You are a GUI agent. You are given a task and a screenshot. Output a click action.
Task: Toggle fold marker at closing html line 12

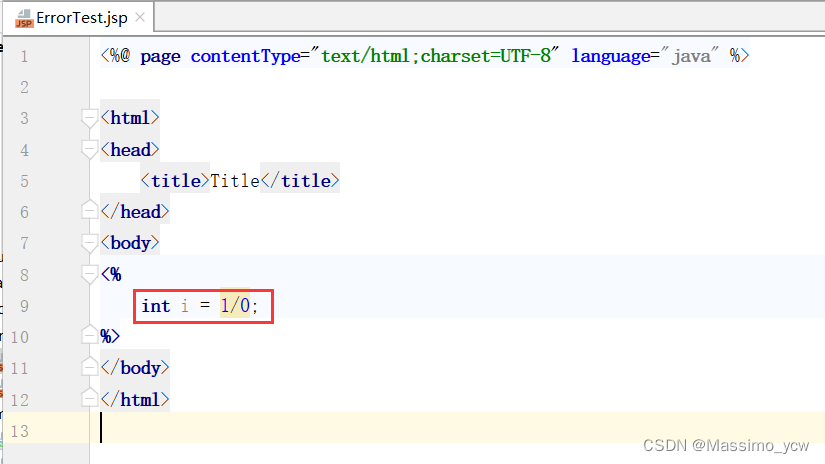tap(89, 398)
